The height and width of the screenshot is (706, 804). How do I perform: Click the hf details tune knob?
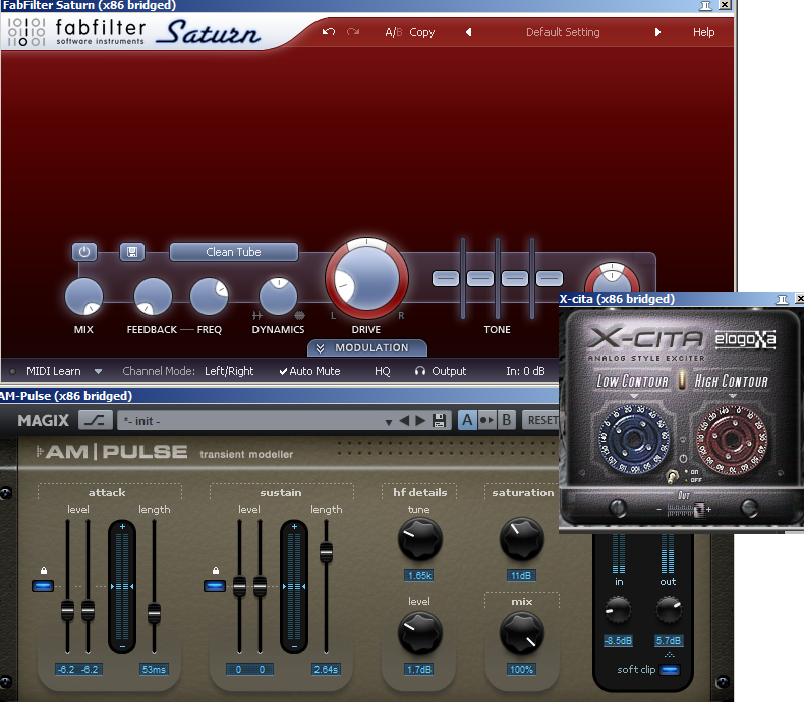(420, 540)
